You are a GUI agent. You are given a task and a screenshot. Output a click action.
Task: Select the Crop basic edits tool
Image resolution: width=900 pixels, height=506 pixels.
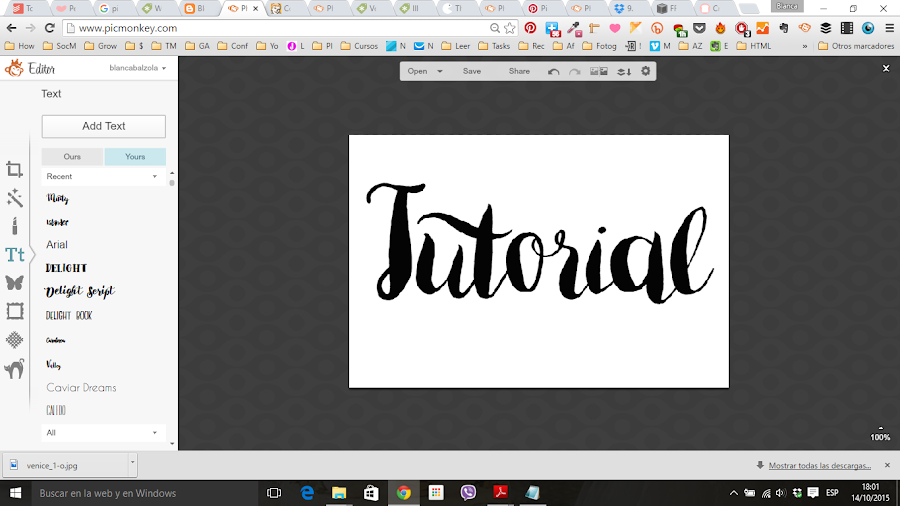14,169
